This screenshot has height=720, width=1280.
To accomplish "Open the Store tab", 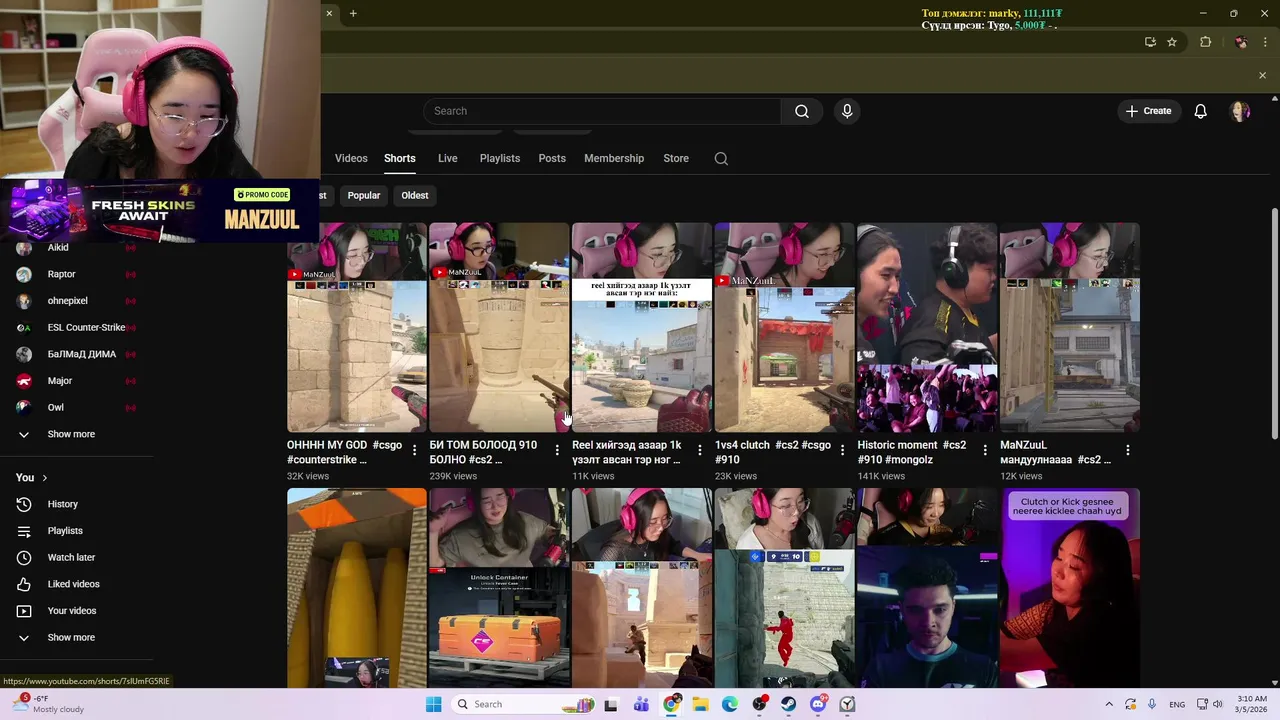I will (676, 158).
